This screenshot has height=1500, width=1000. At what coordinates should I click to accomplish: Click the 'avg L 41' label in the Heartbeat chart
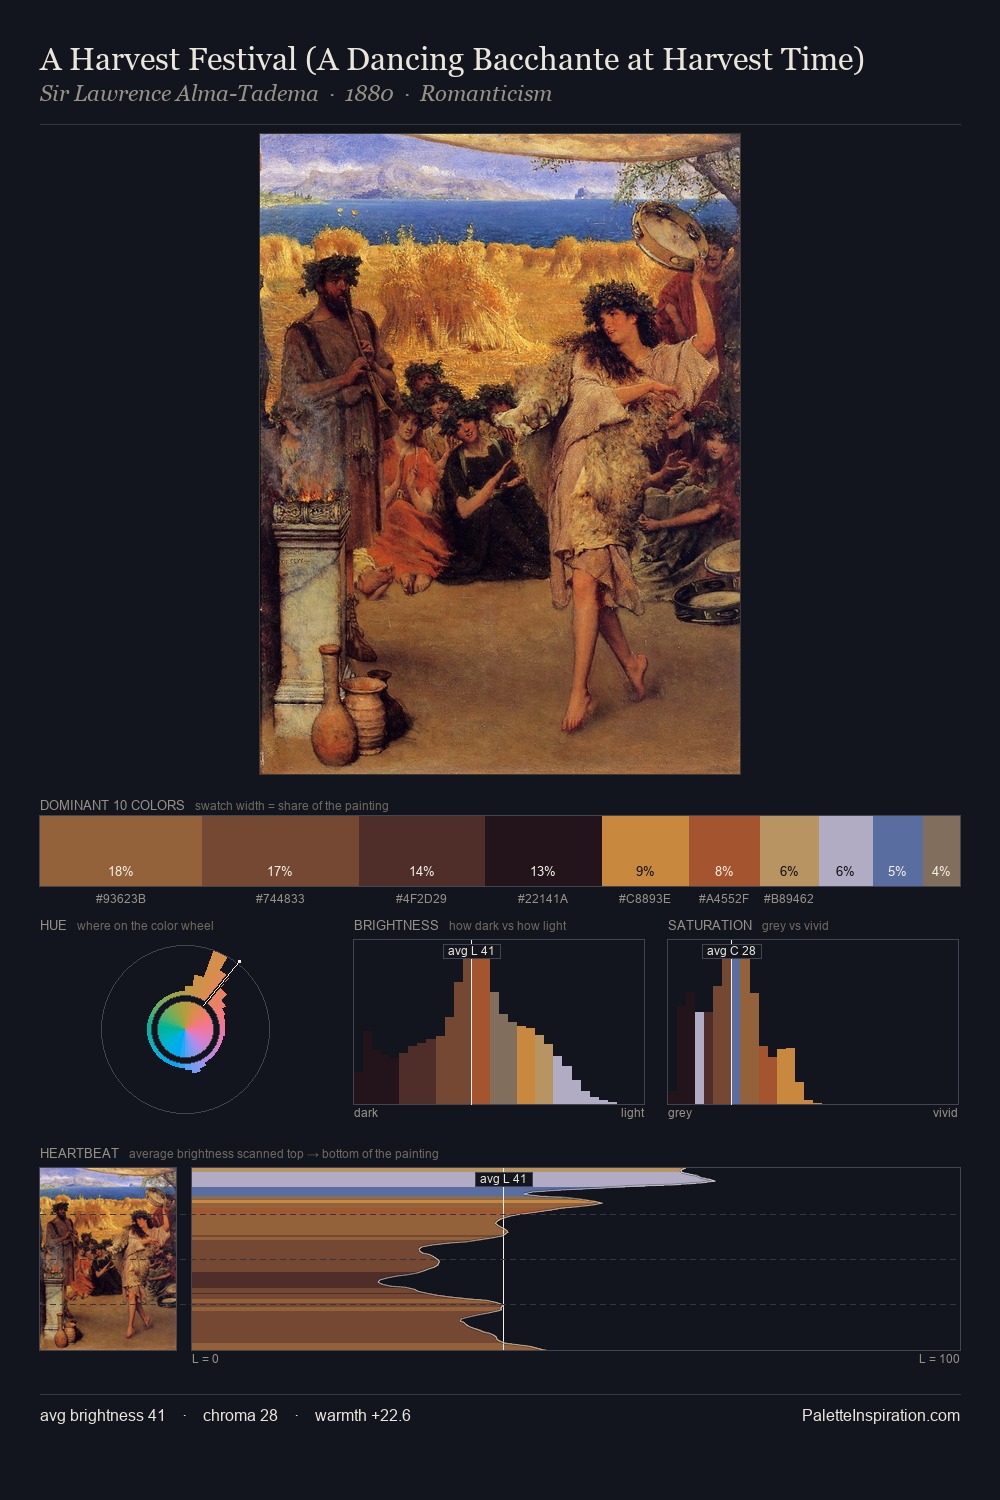503,1179
